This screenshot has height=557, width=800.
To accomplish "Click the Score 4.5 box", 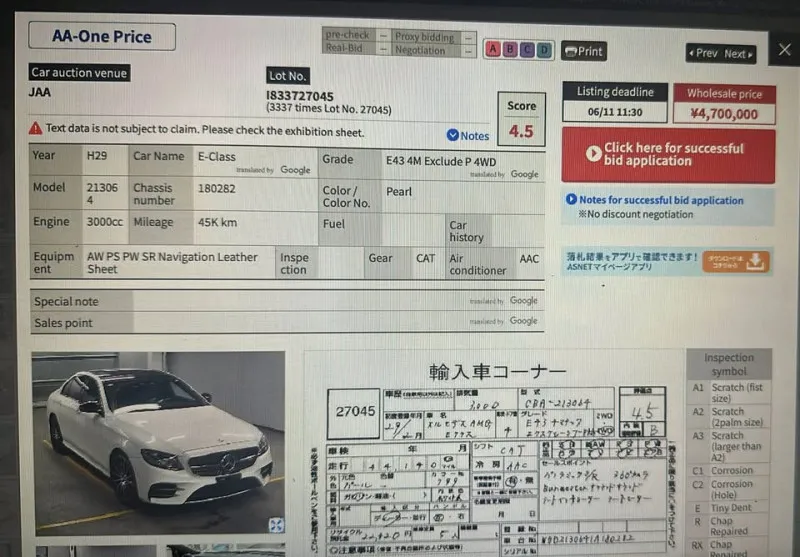I will coord(521,119).
